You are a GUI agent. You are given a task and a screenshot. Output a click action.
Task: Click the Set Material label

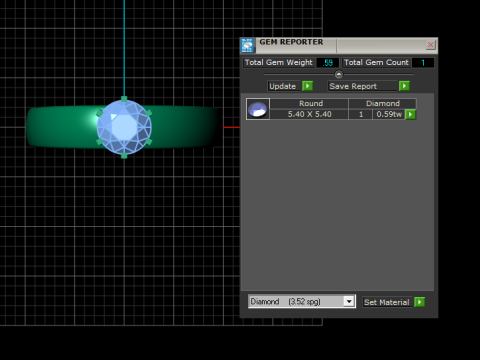click(x=387, y=302)
